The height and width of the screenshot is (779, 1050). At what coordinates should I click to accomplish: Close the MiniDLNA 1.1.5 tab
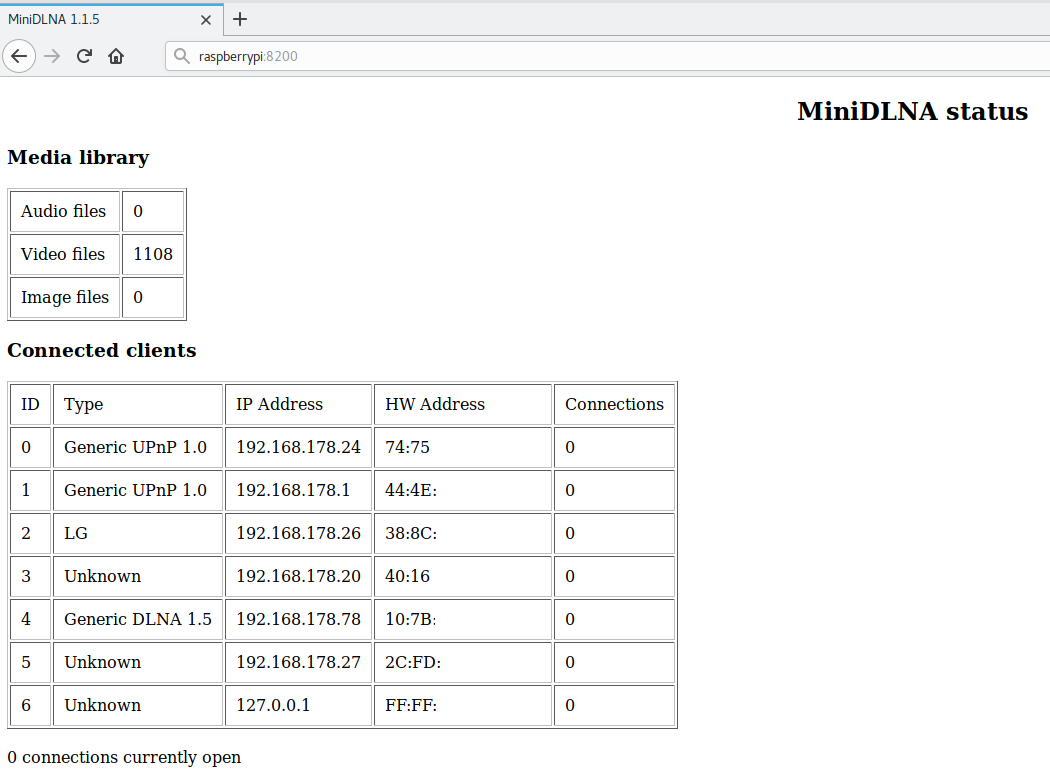pos(206,20)
